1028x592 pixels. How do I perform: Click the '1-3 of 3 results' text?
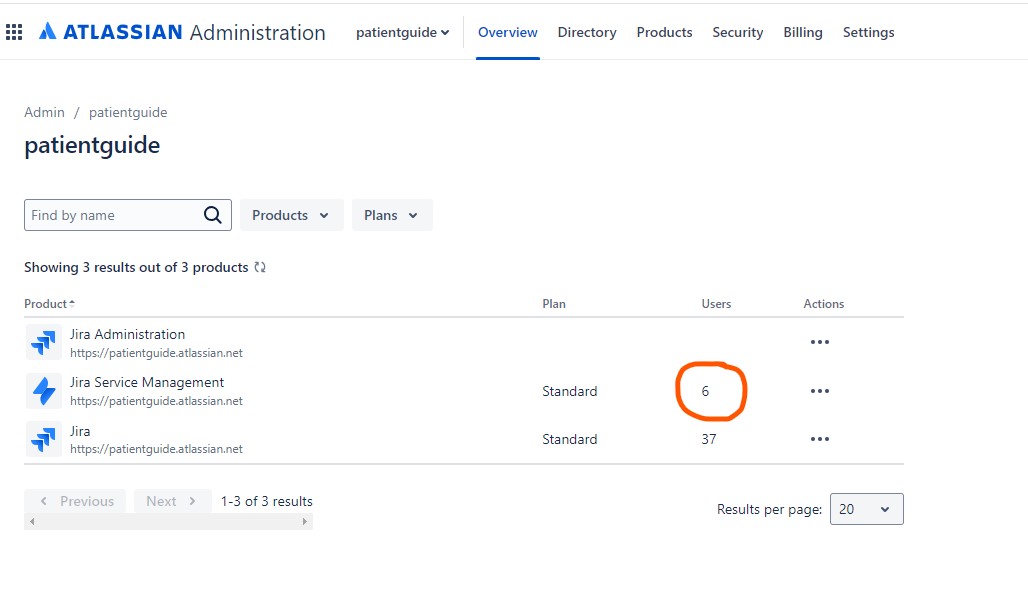(266, 501)
